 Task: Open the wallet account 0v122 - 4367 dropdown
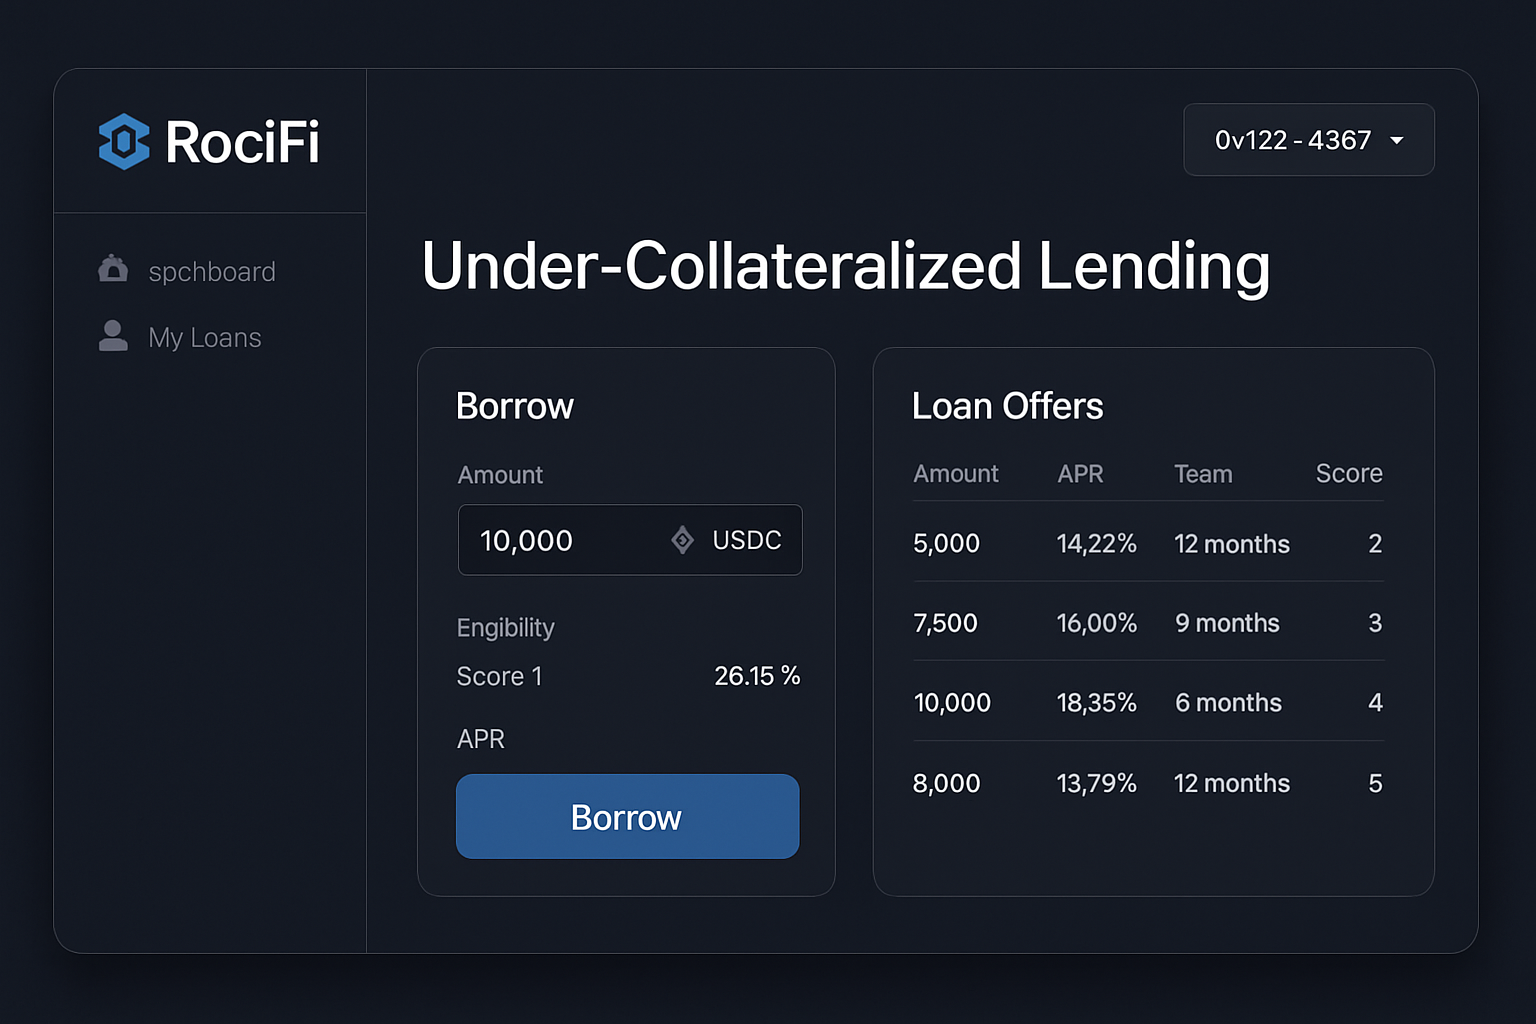(x=1292, y=140)
